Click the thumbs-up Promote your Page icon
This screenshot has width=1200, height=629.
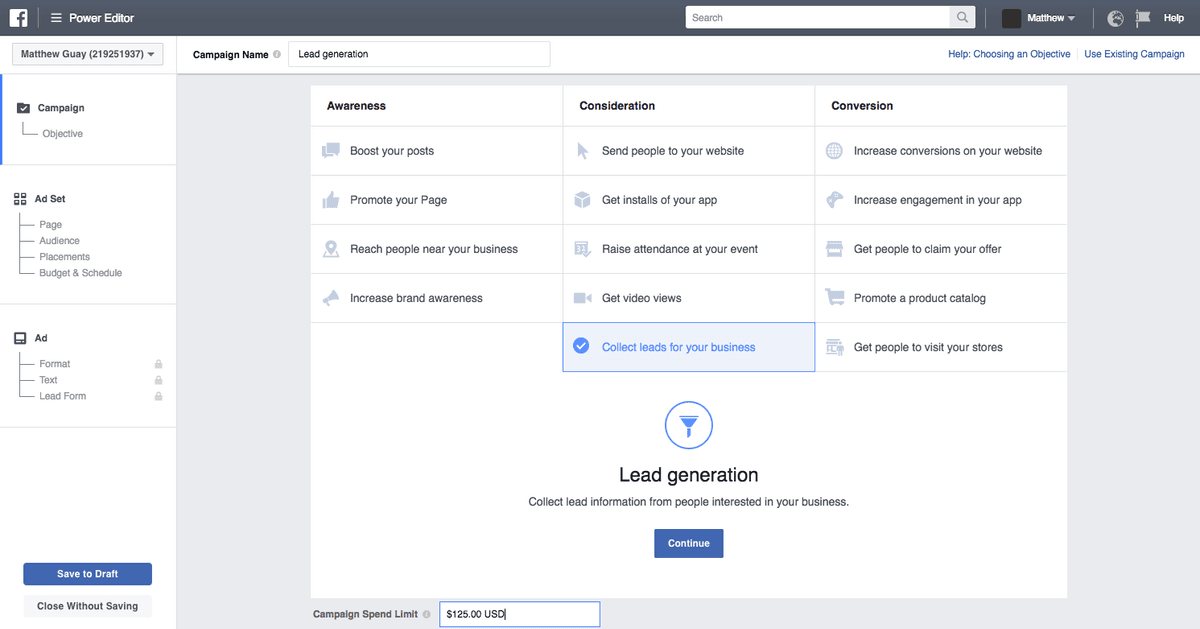331,200
